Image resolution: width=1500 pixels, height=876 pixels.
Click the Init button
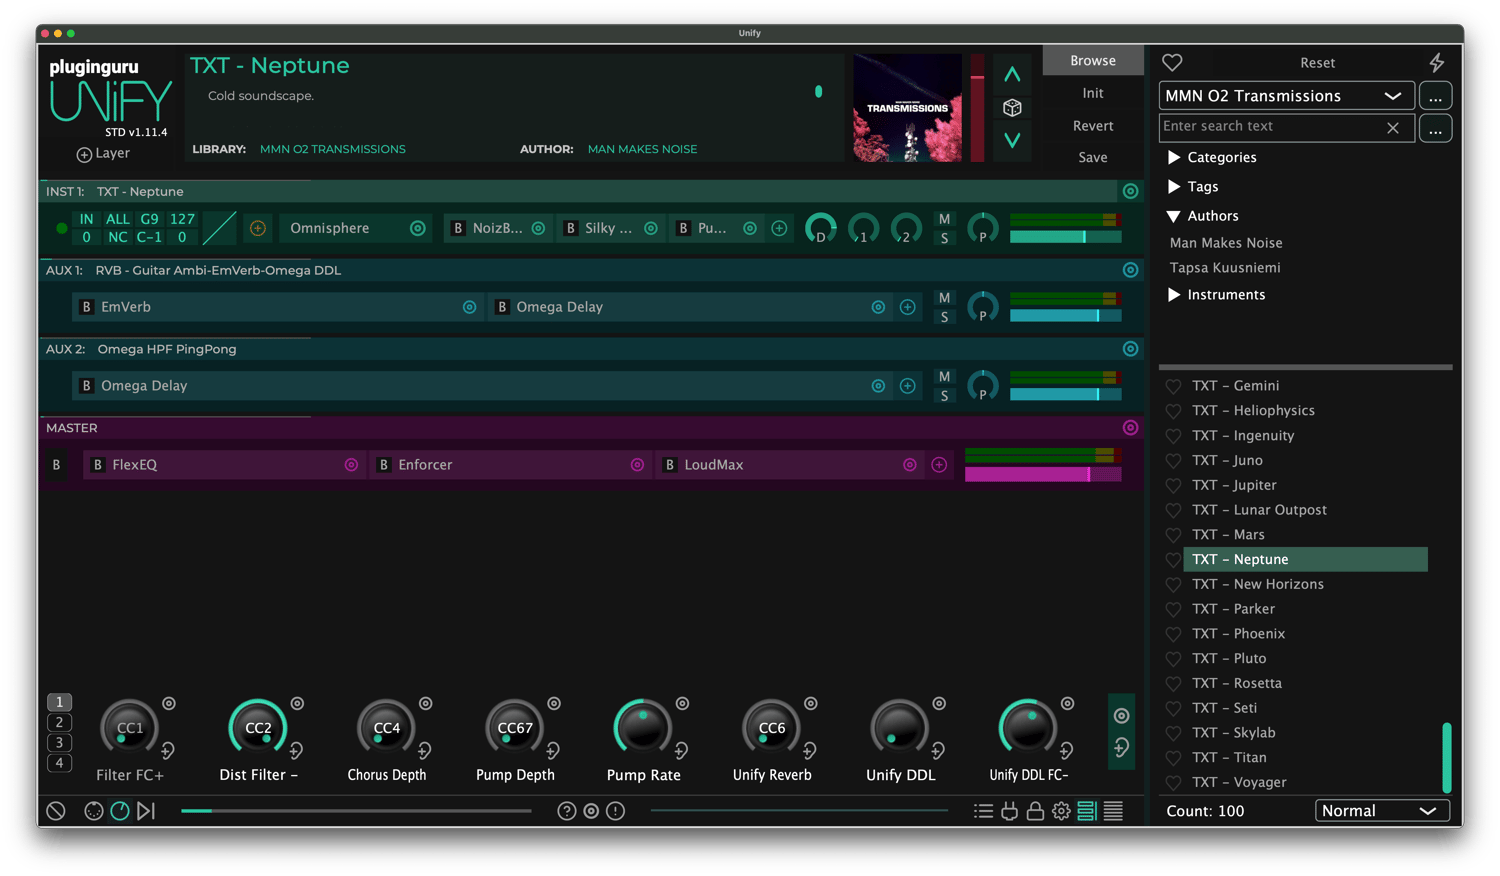[x=1093, y=93]
